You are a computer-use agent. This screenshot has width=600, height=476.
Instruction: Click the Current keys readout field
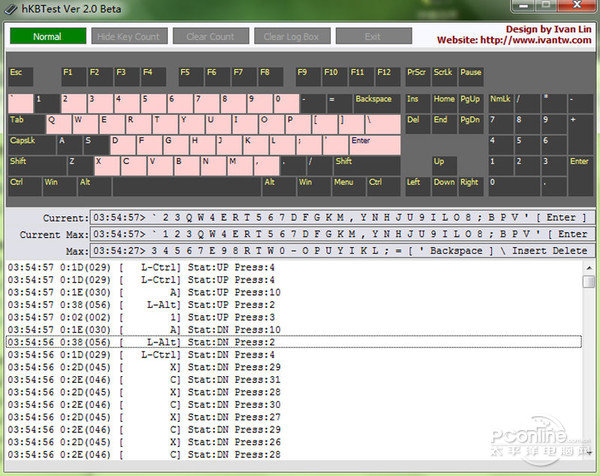tap(343, 218)
